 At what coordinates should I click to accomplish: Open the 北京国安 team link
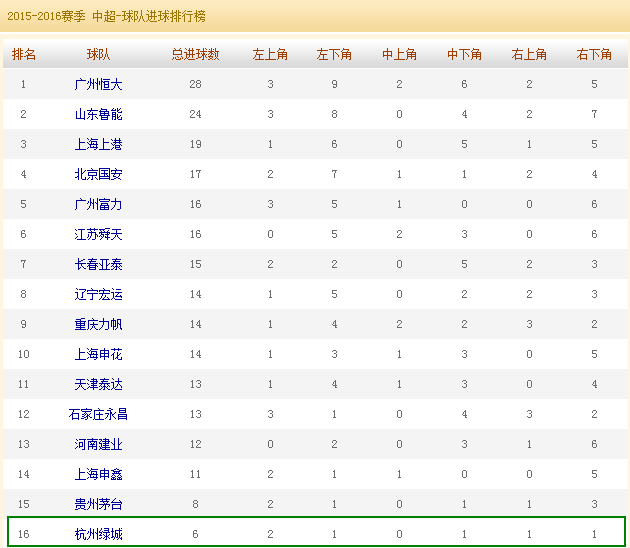pos(98,174)
